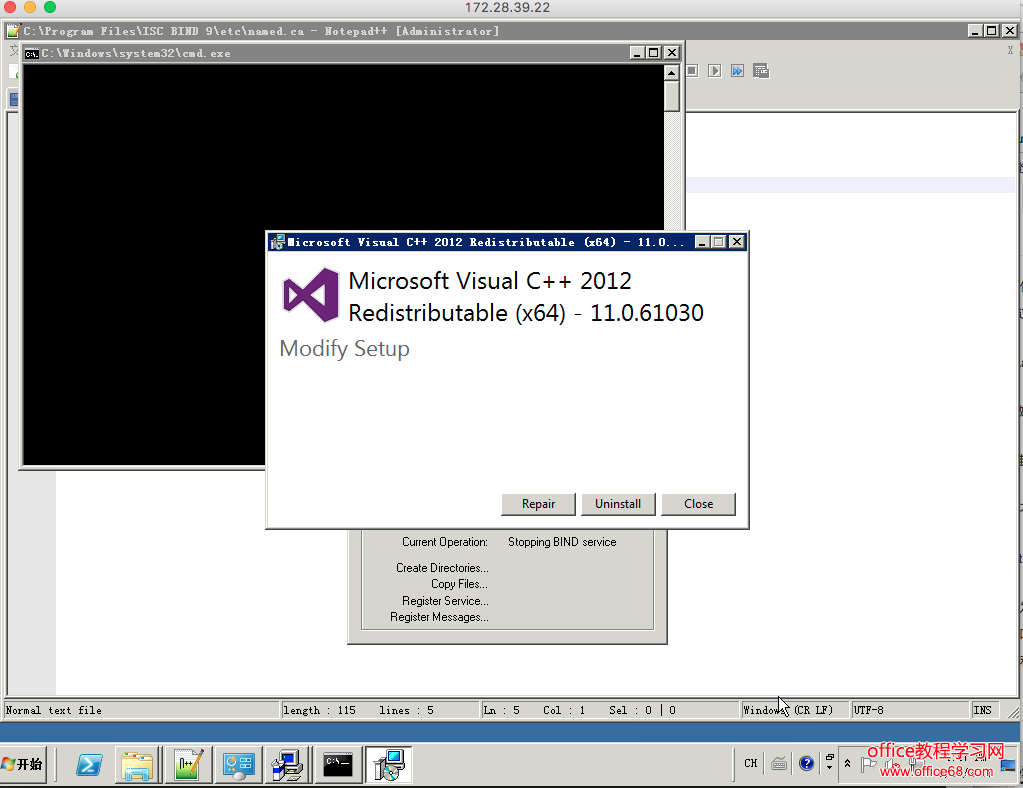Image resolution: width=1023 pixels, height=788 pixels.
Task: Click the Close button beside Uninstall
Action: [x=698, y=504]
